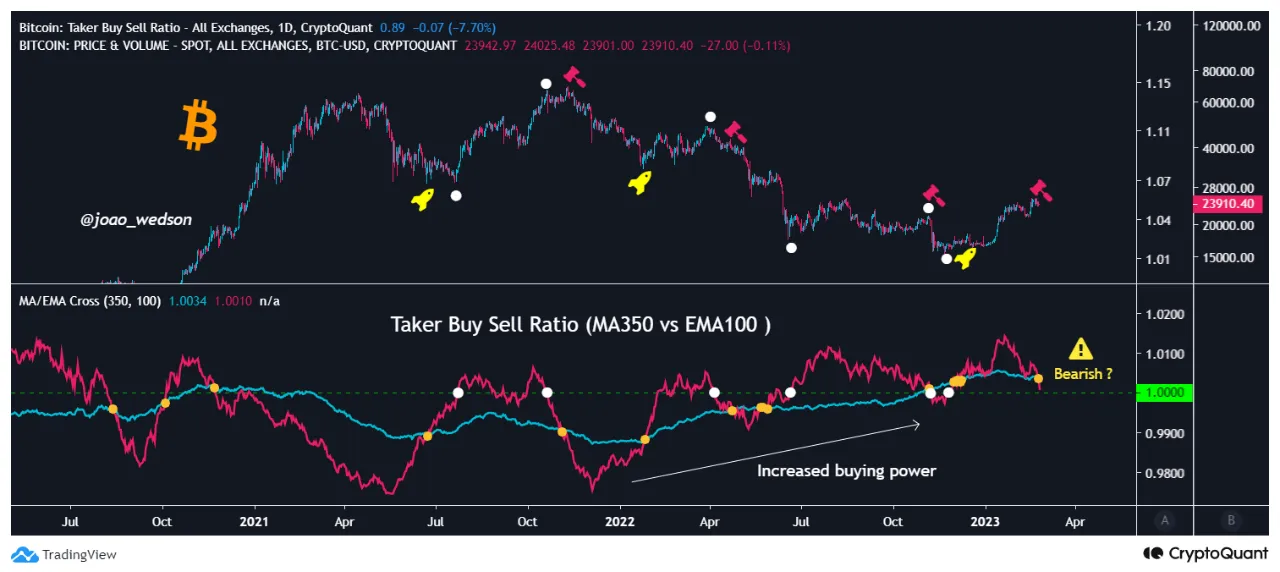Click the orange Bitcoin logo on chart

[198, 127]
